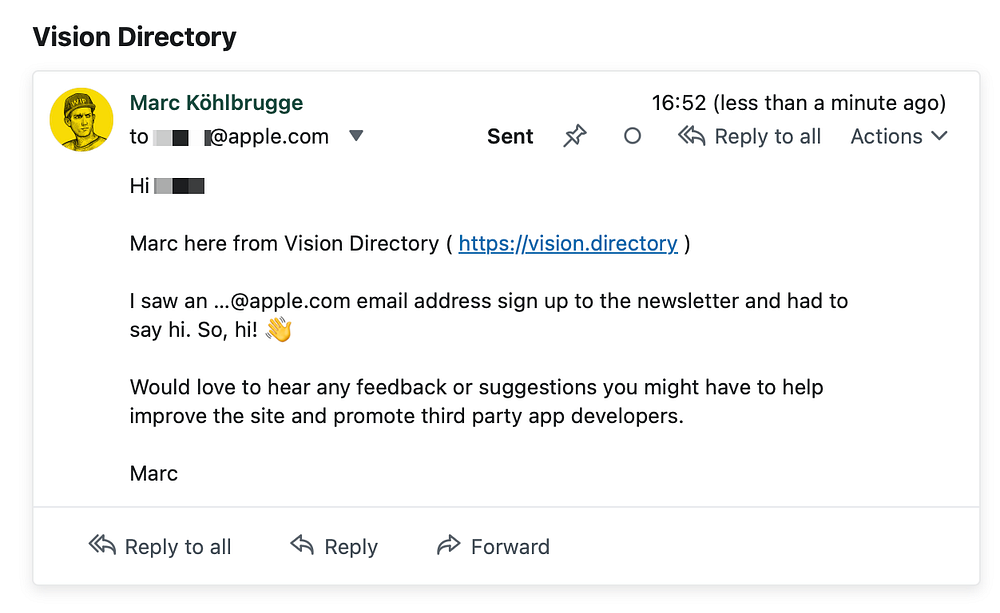Click the chevron beside Actions
The height and width of the screenshot is (613, 1000).
(939, 137)
